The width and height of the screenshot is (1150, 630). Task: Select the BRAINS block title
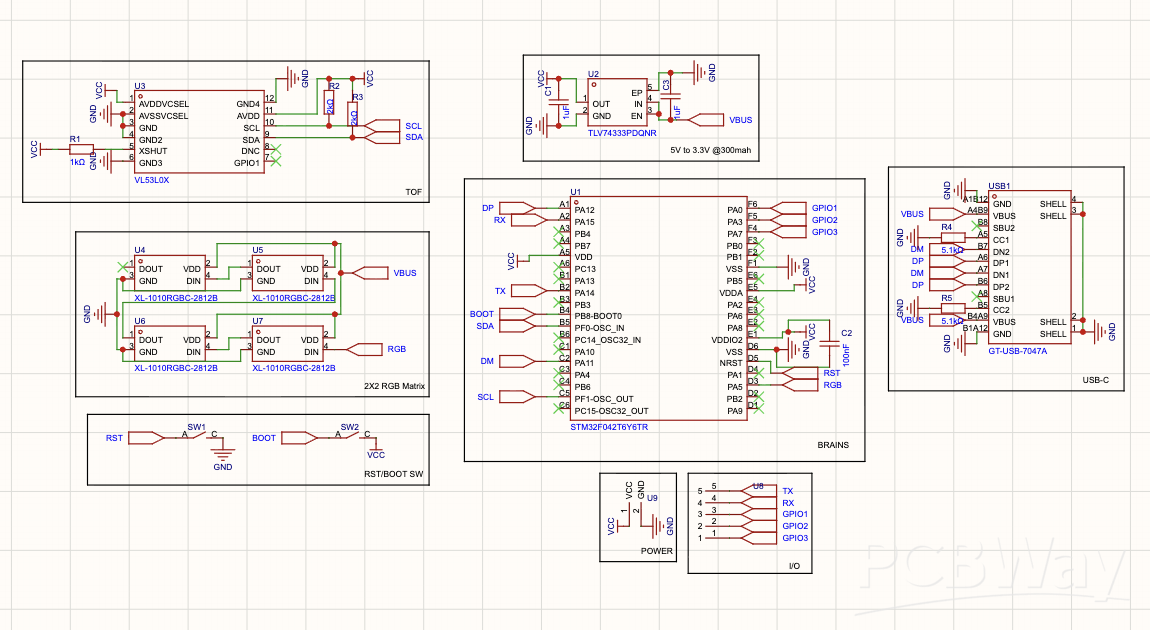(x=833, y=445)
